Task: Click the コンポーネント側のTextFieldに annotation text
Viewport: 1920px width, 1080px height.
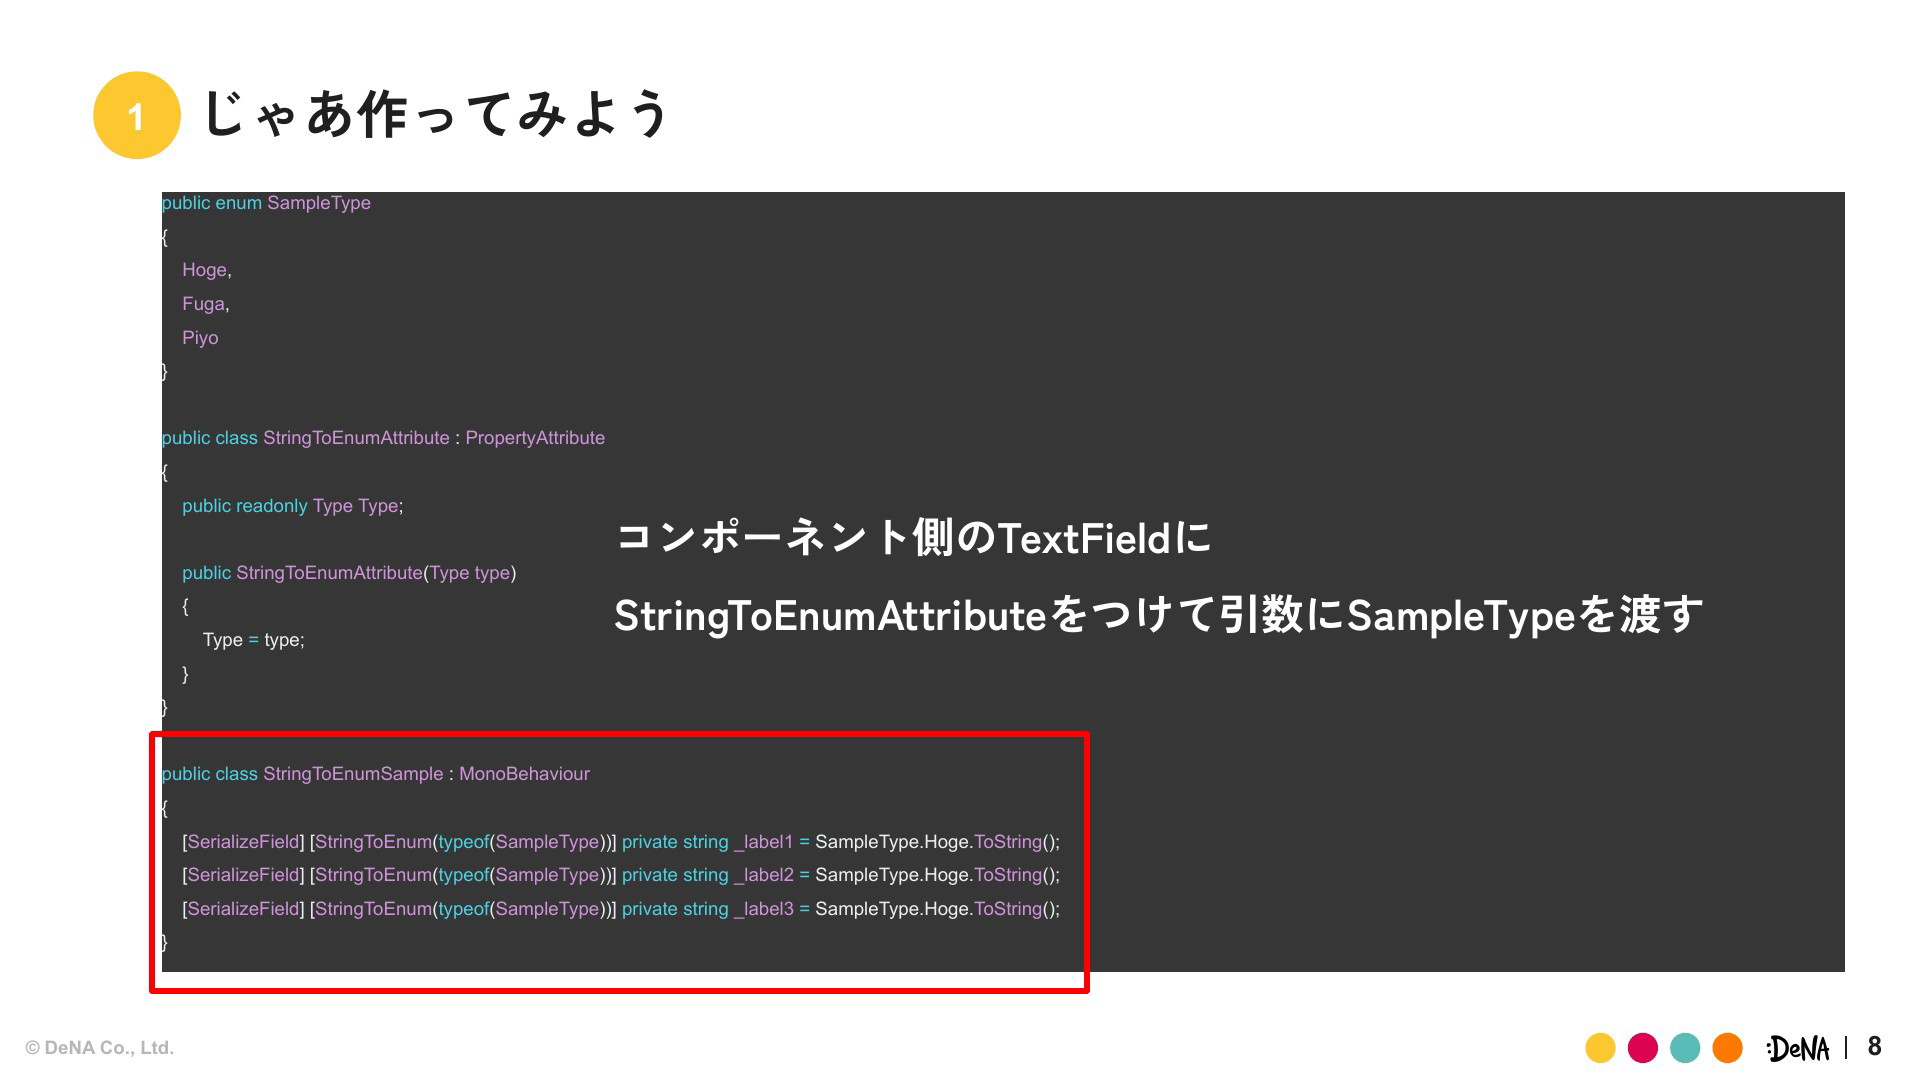Action: click(912, 538)
